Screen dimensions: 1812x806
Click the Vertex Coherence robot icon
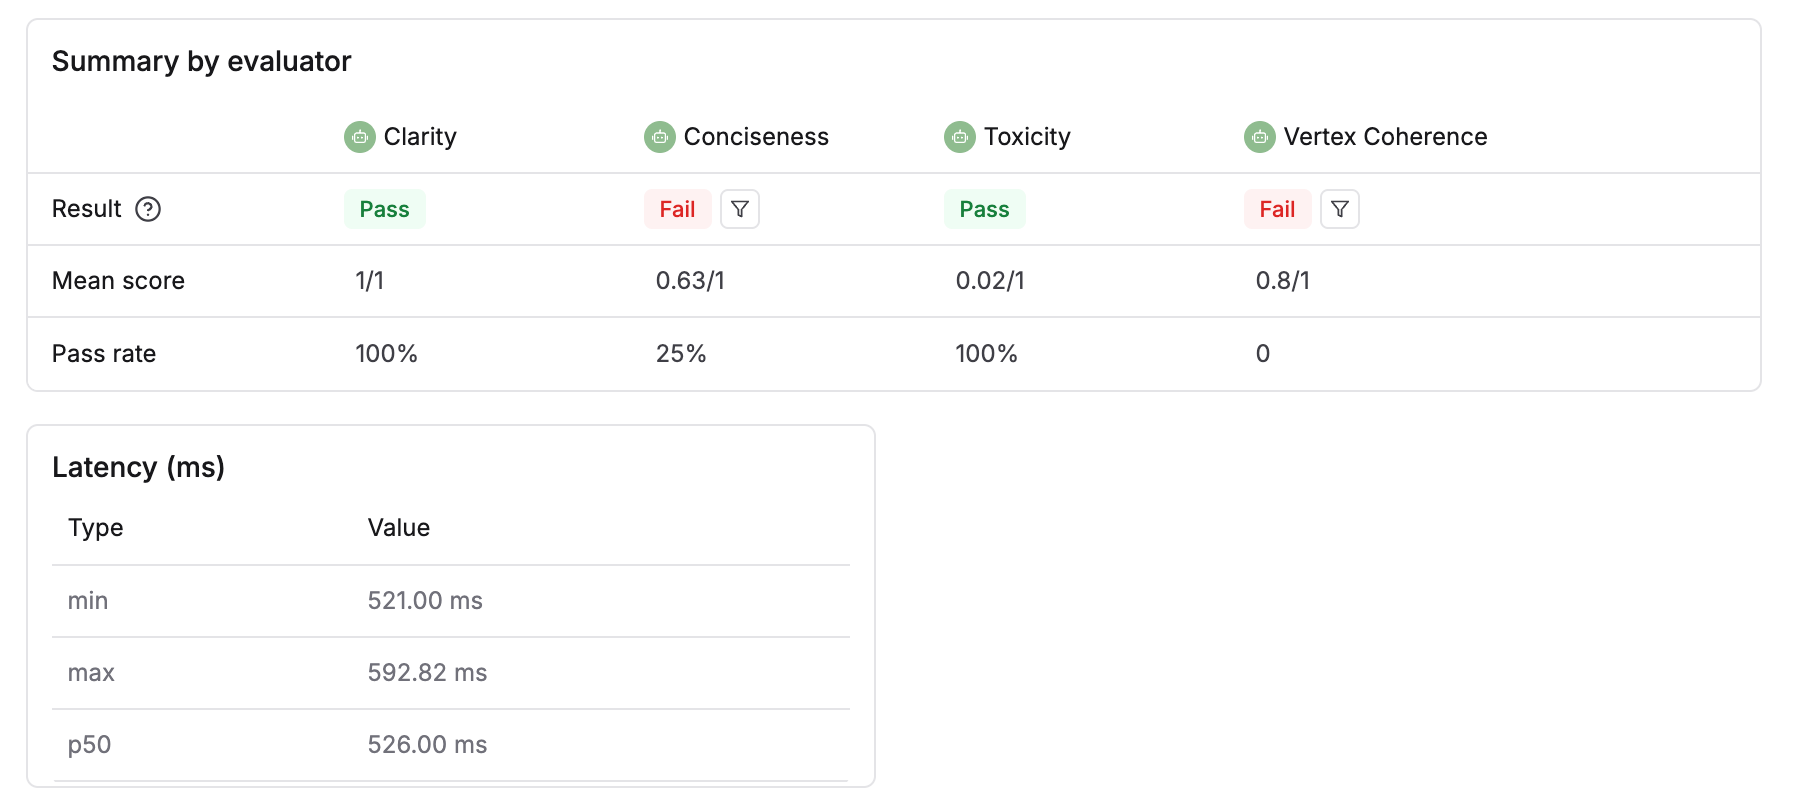pyautogui.click(x=1260, y=137)
